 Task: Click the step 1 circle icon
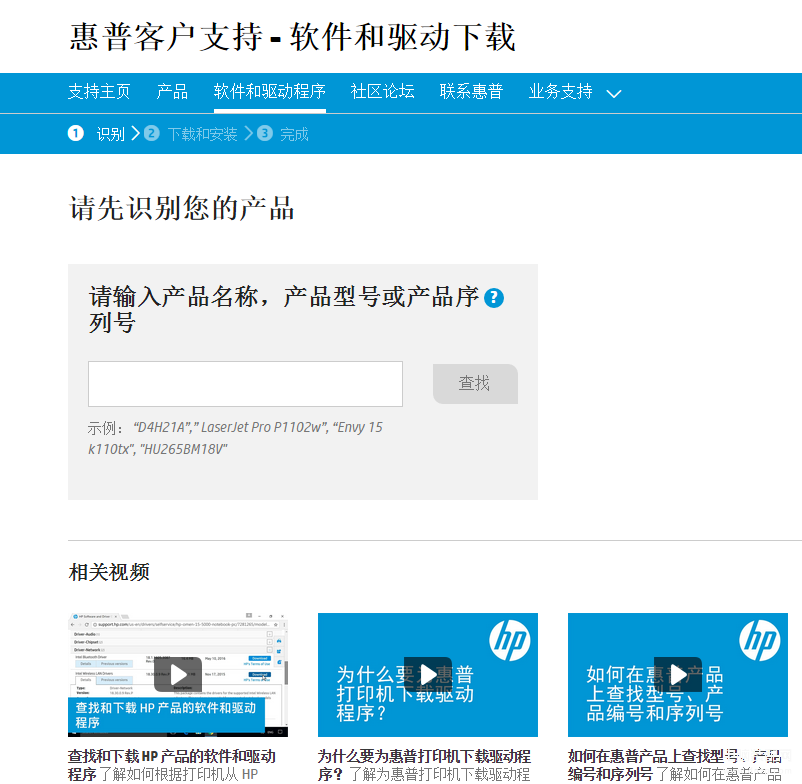click(x=76, y=133)
